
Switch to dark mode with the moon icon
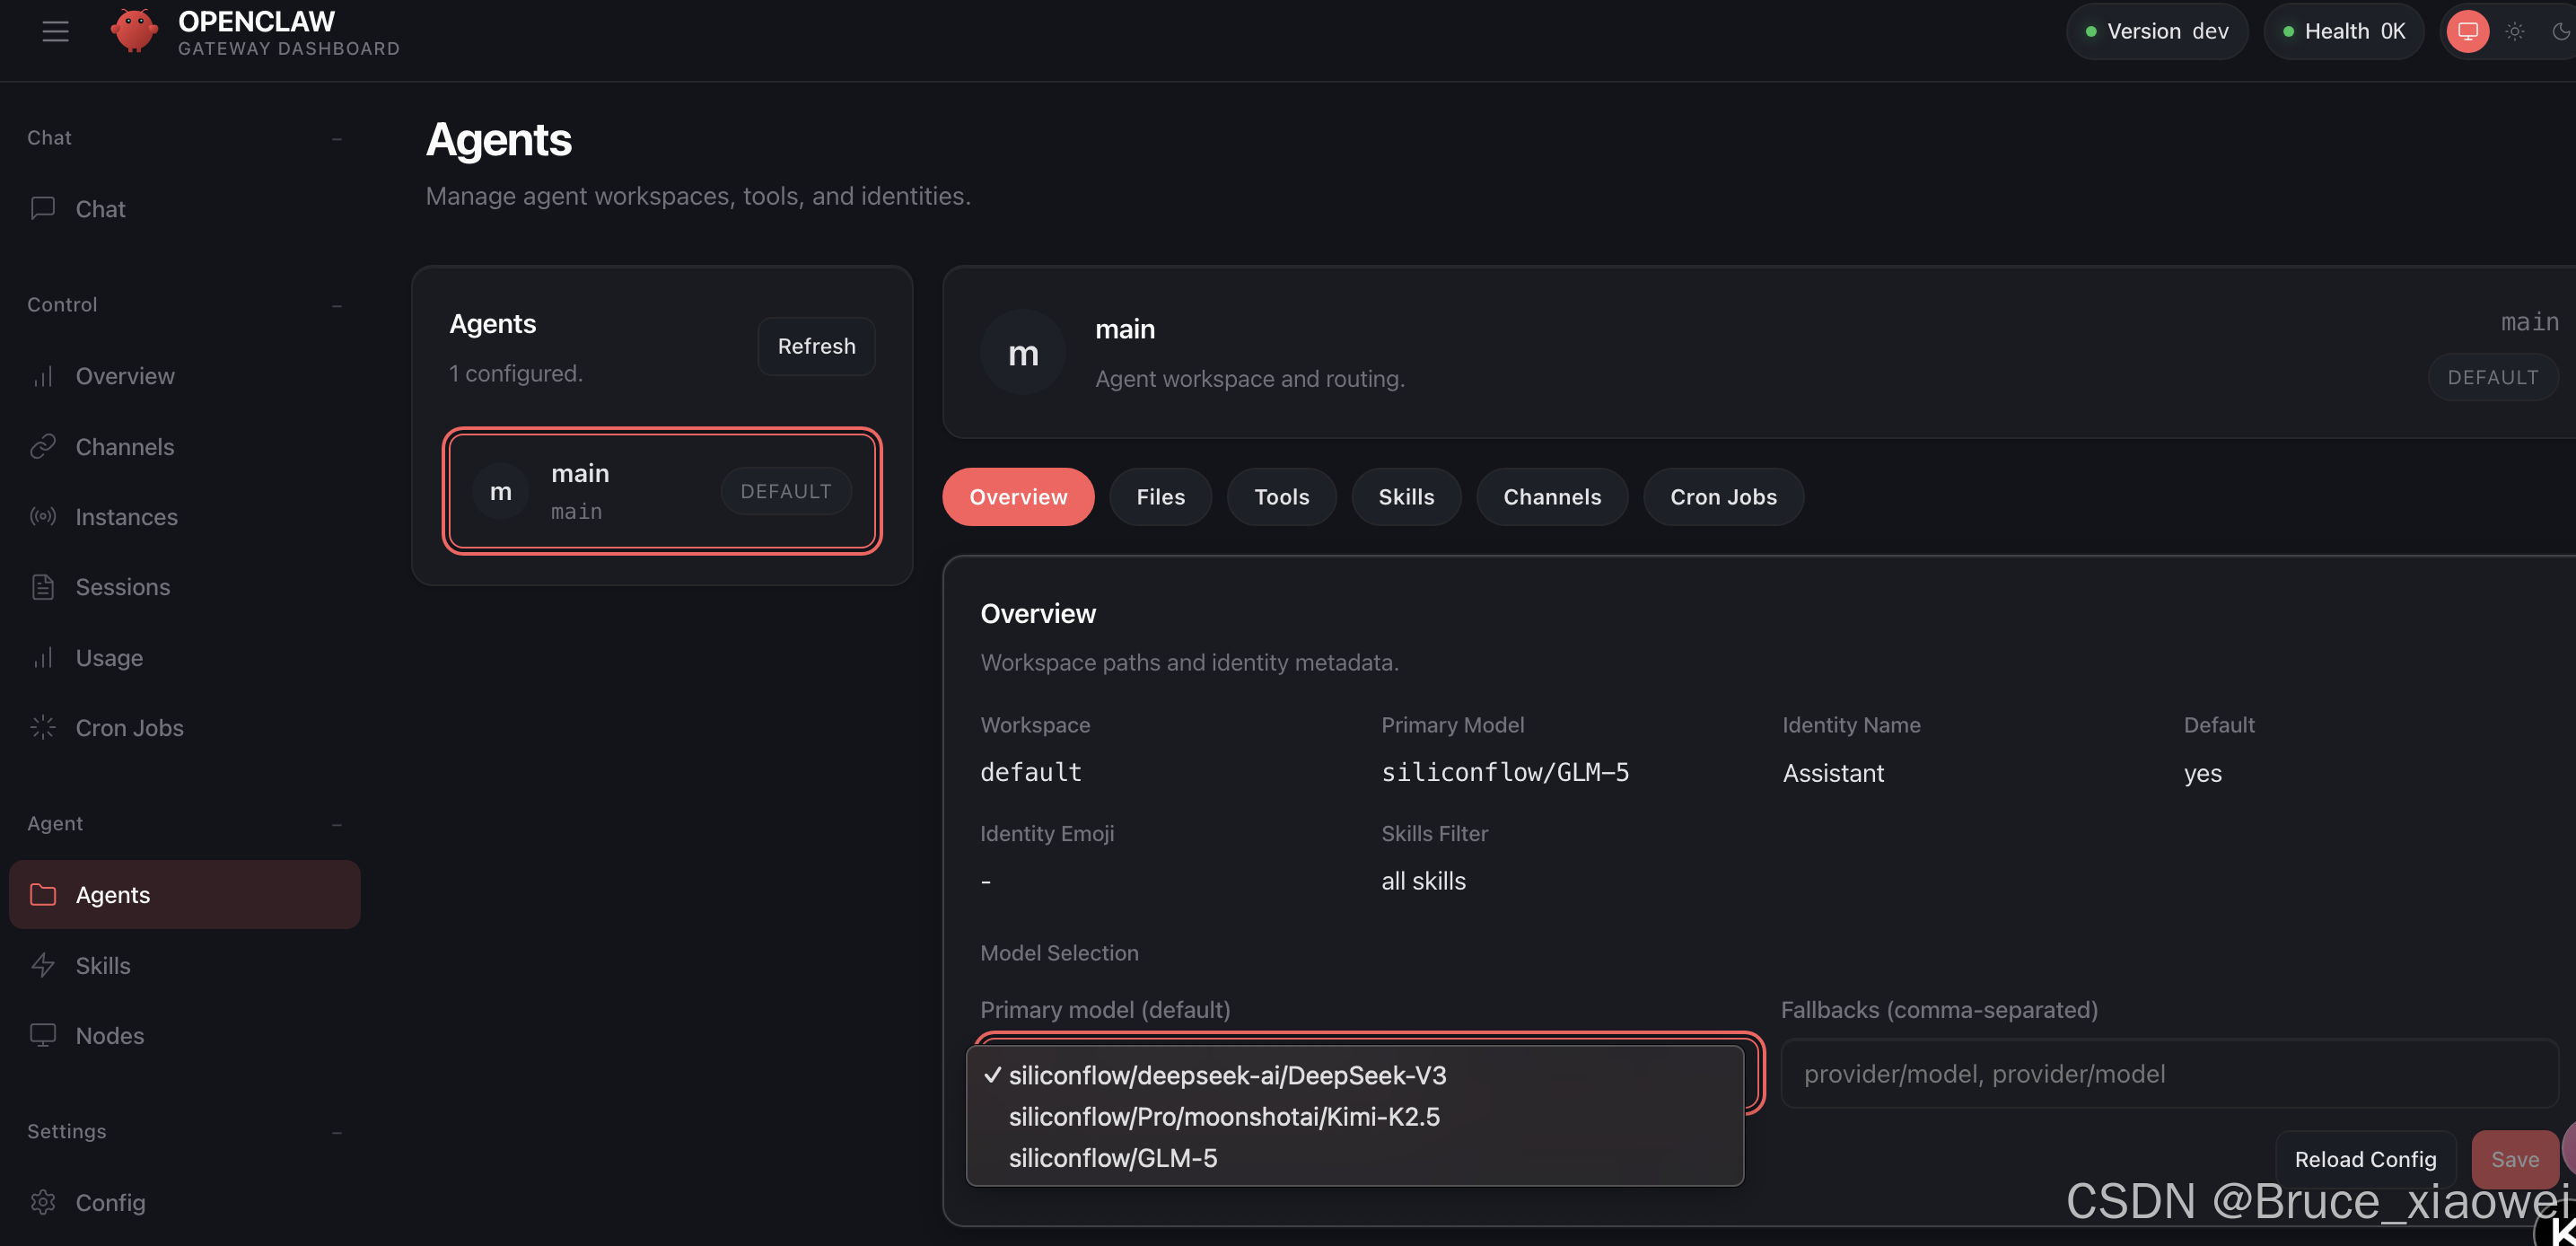pyautogui.click(x=2562, y=30)
